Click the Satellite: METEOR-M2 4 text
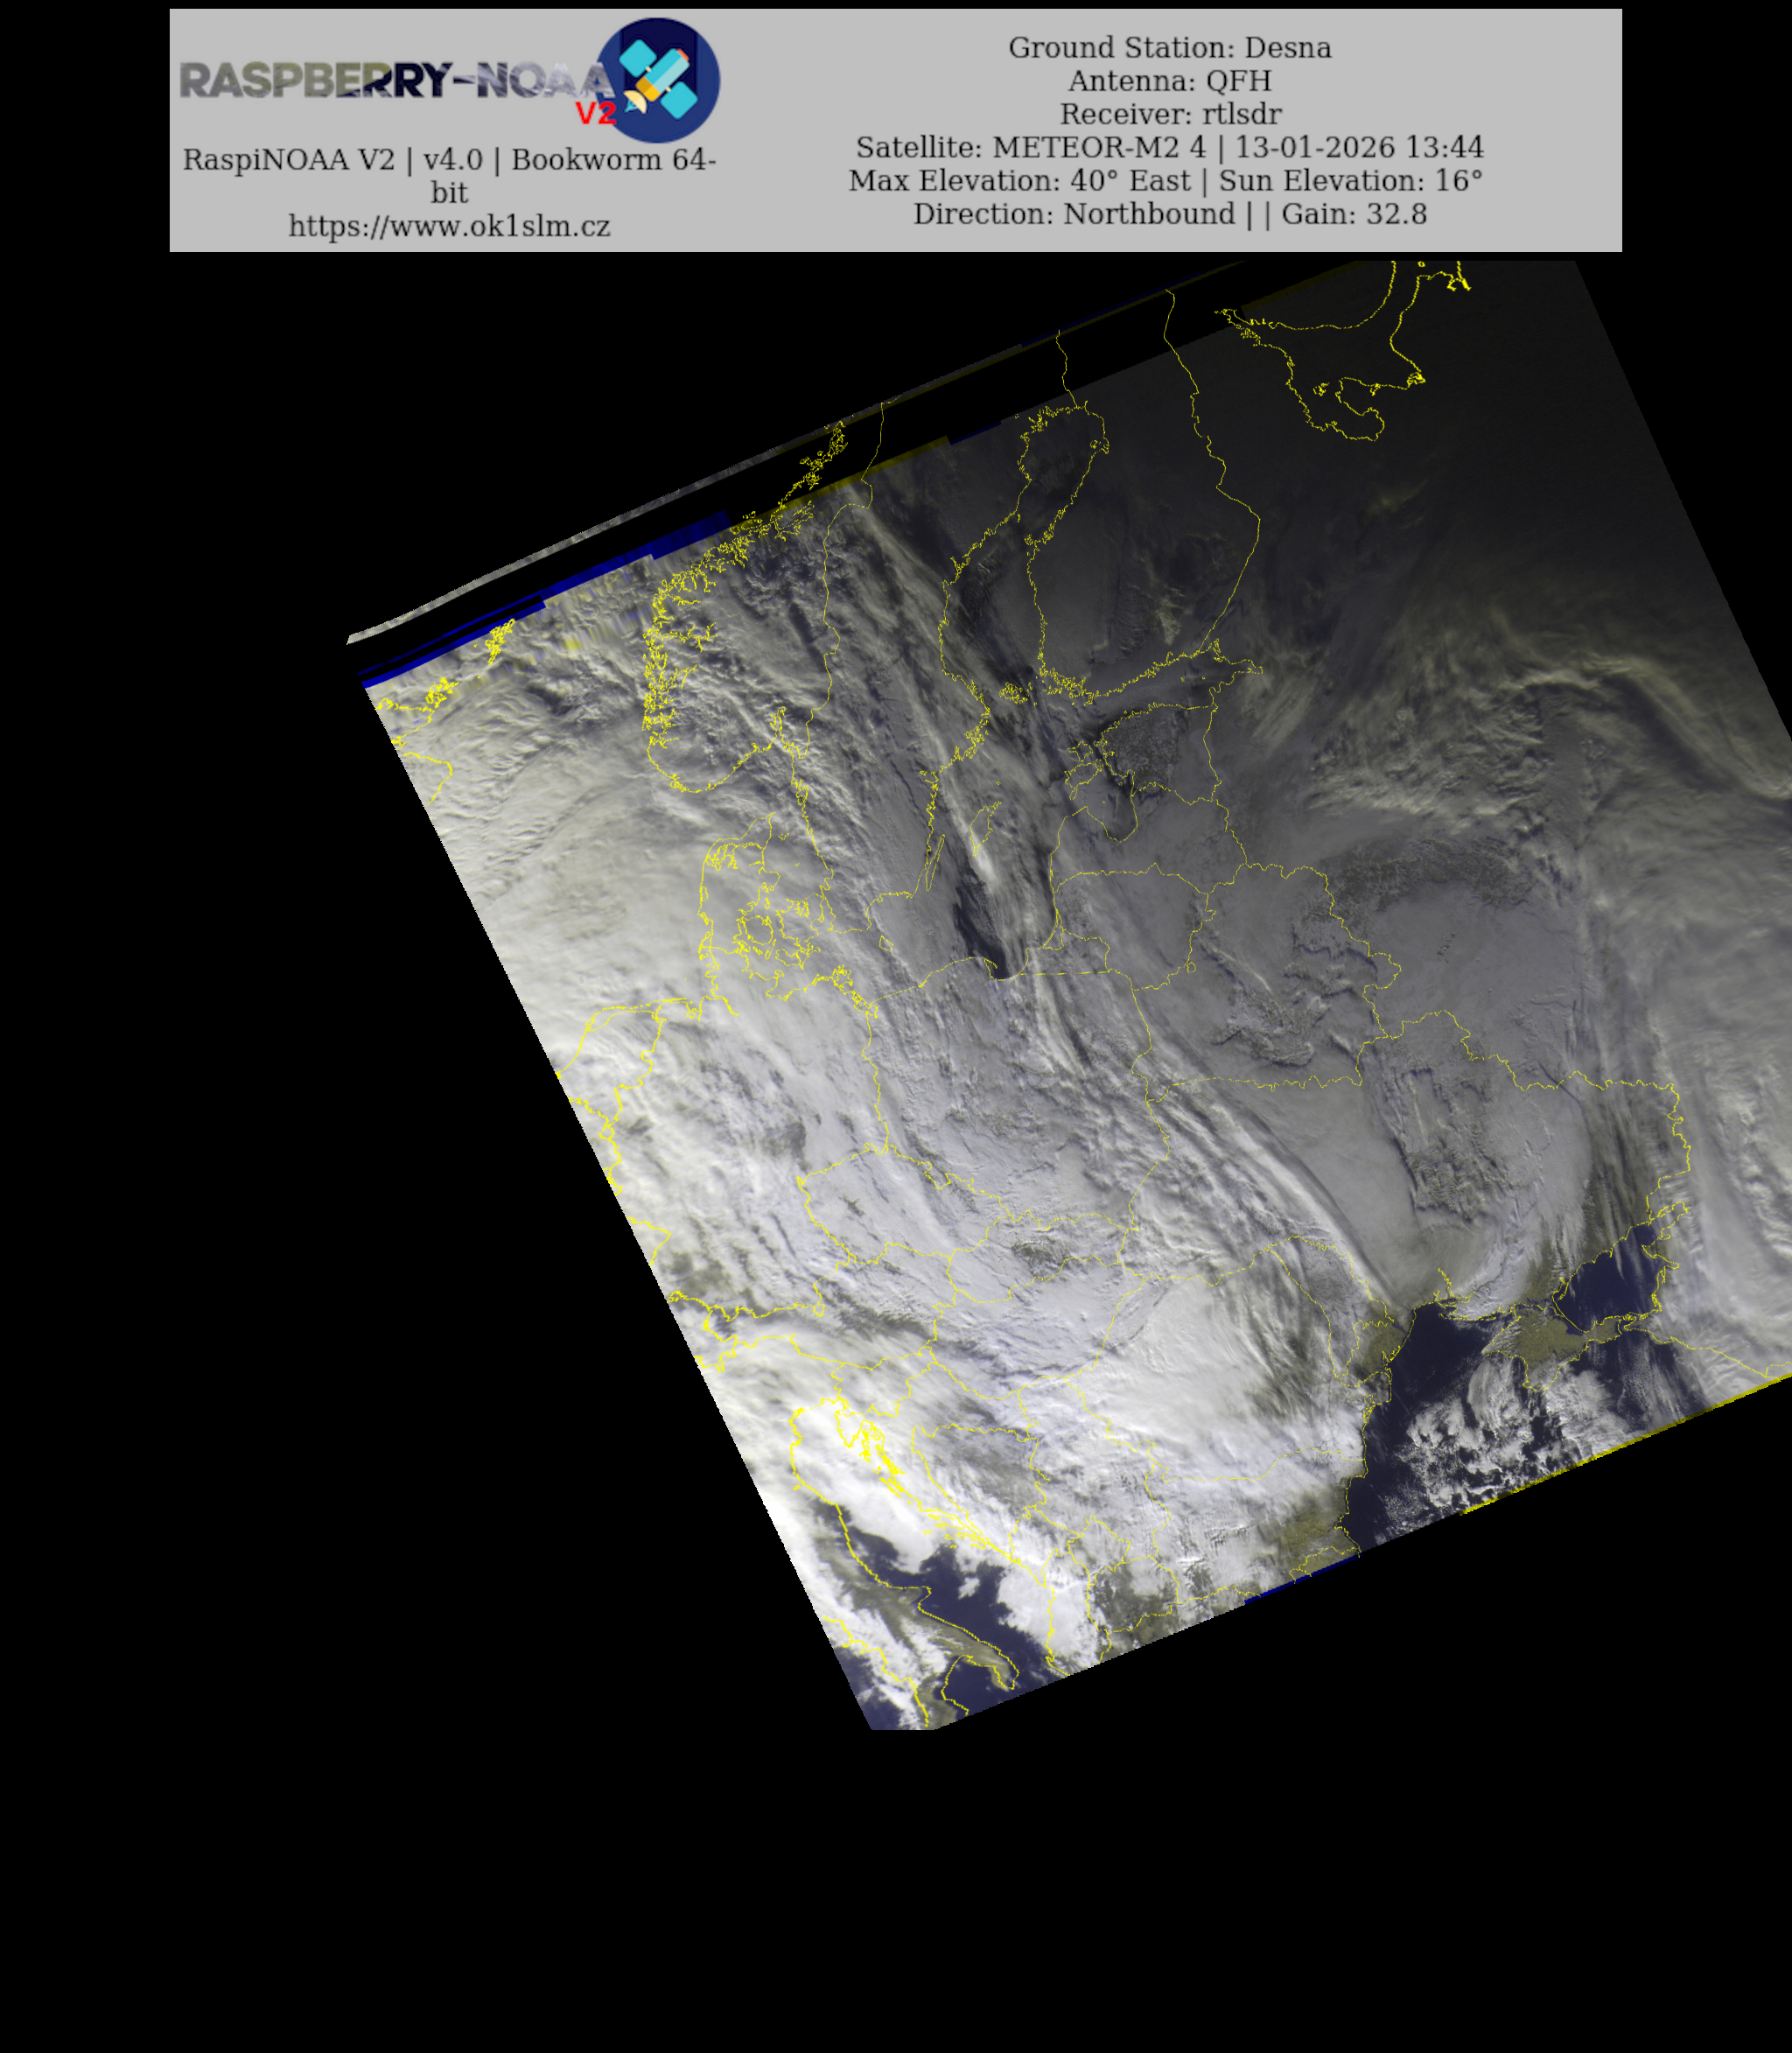Screen dimensions: 1792x2053 [1030, 148]
